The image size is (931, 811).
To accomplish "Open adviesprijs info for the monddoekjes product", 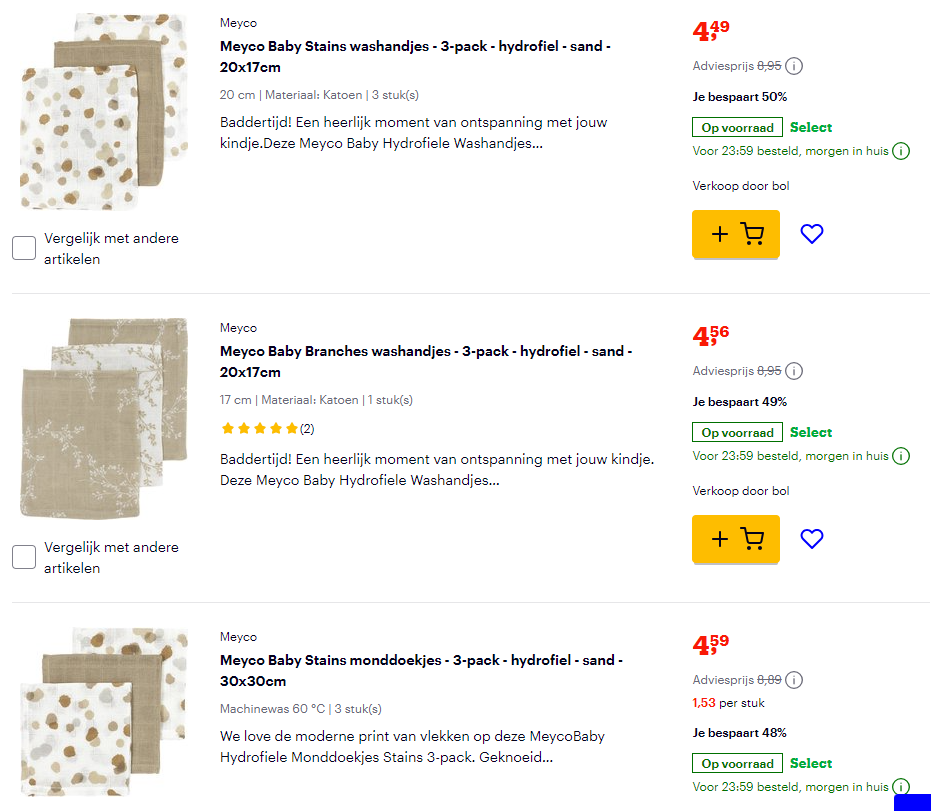I will point(794,679).
